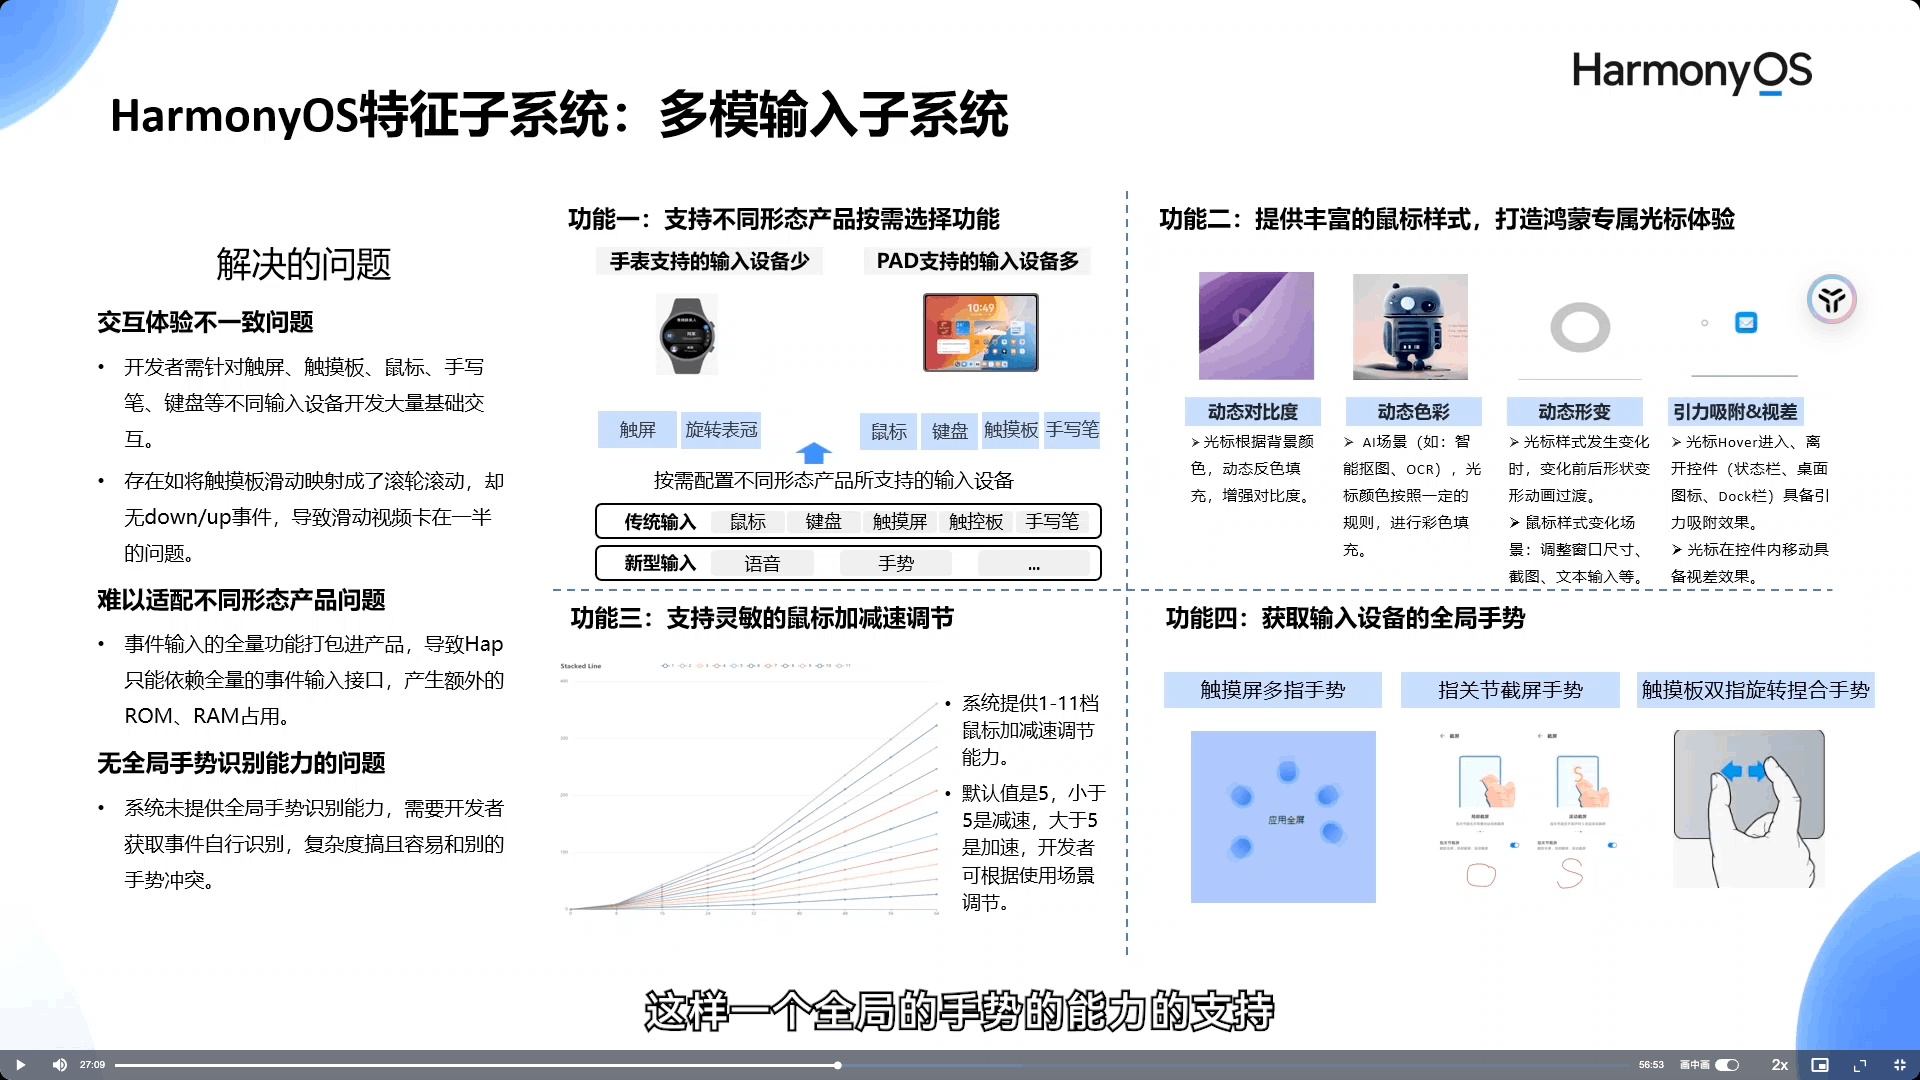Click the HarmonyOS logo
This screenshot has width=1920, height=1080.
pos(1691,72)
